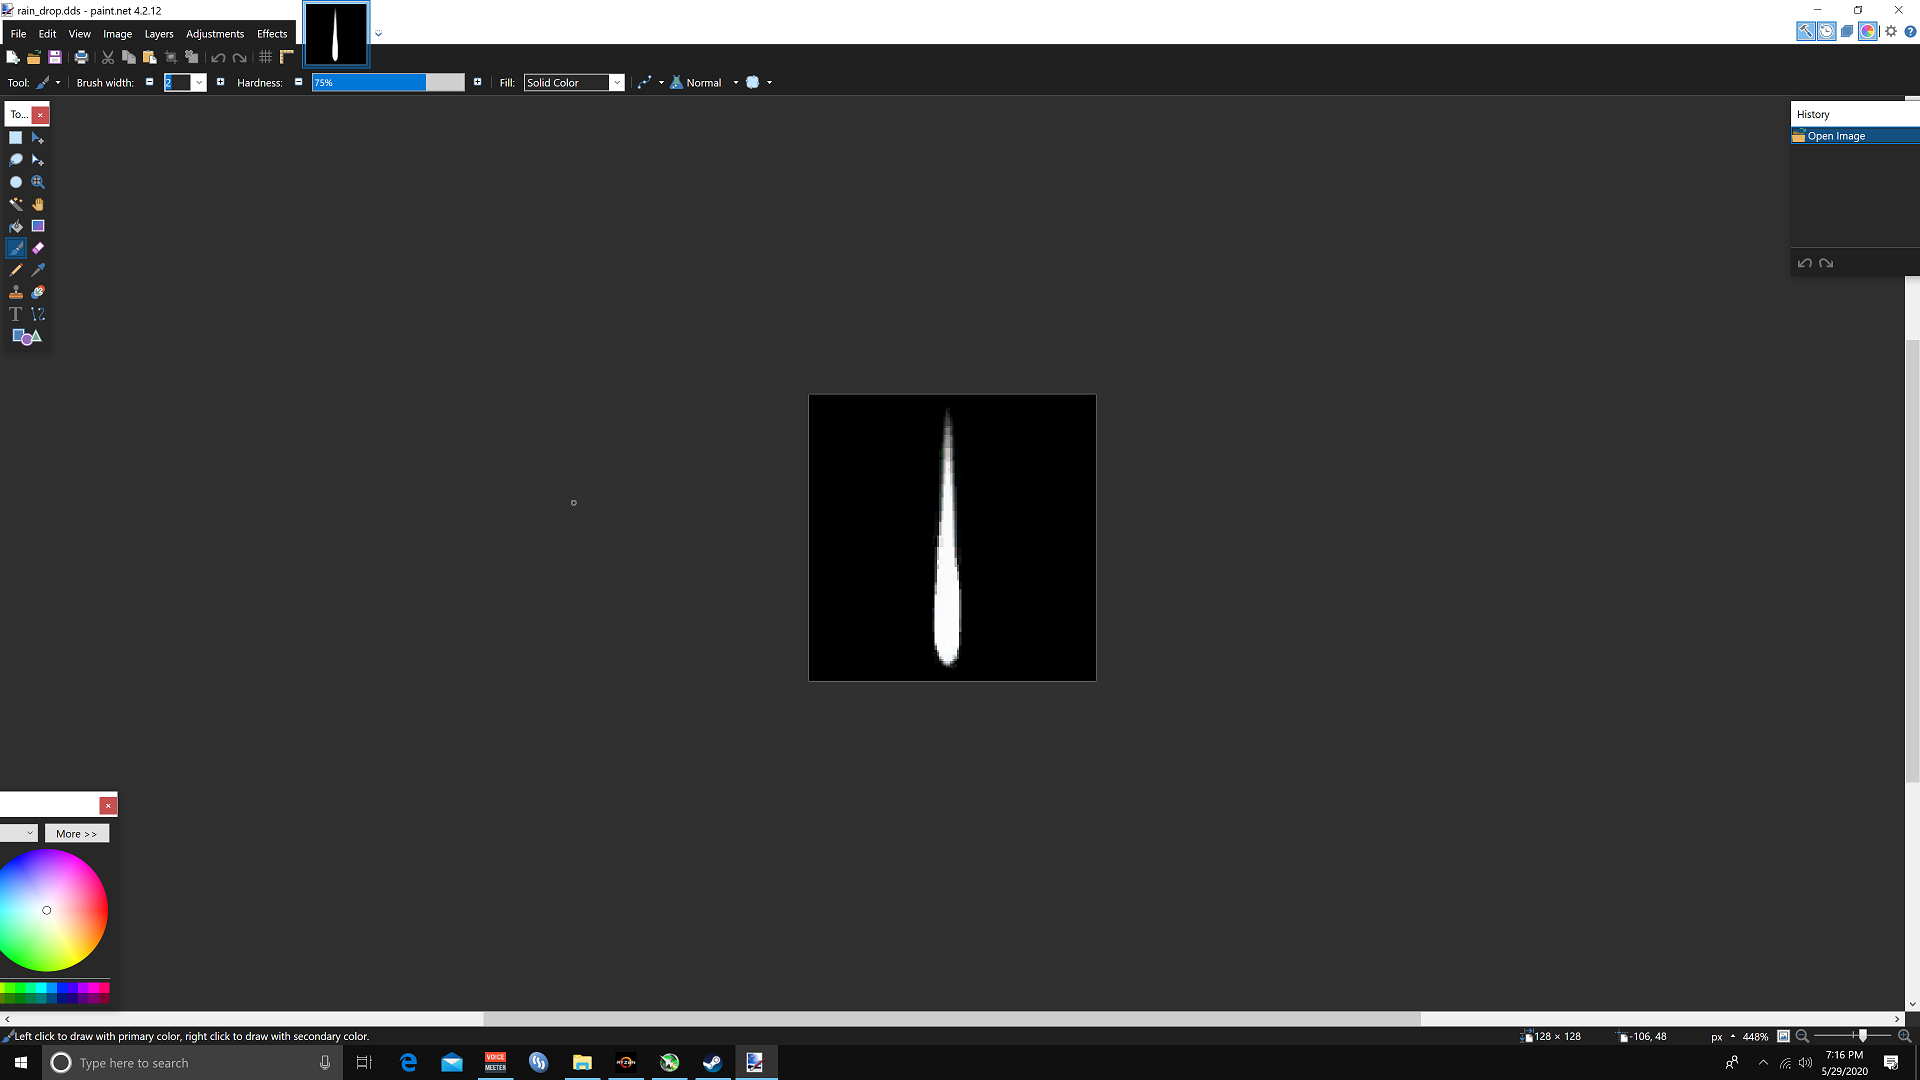Click the More >> colors button
Image resolution: width=1920 pixels, height=1080 pixels.
(77, 834)
